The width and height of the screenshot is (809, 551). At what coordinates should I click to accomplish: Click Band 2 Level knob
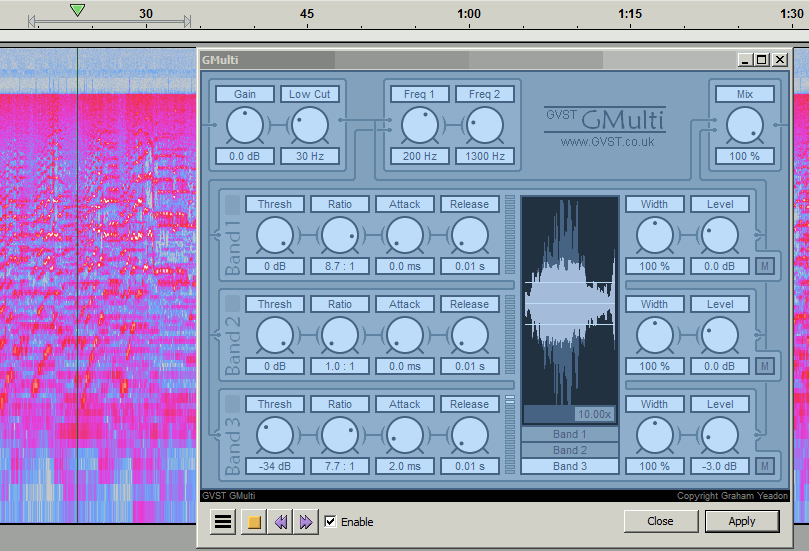tap(720, 335)
